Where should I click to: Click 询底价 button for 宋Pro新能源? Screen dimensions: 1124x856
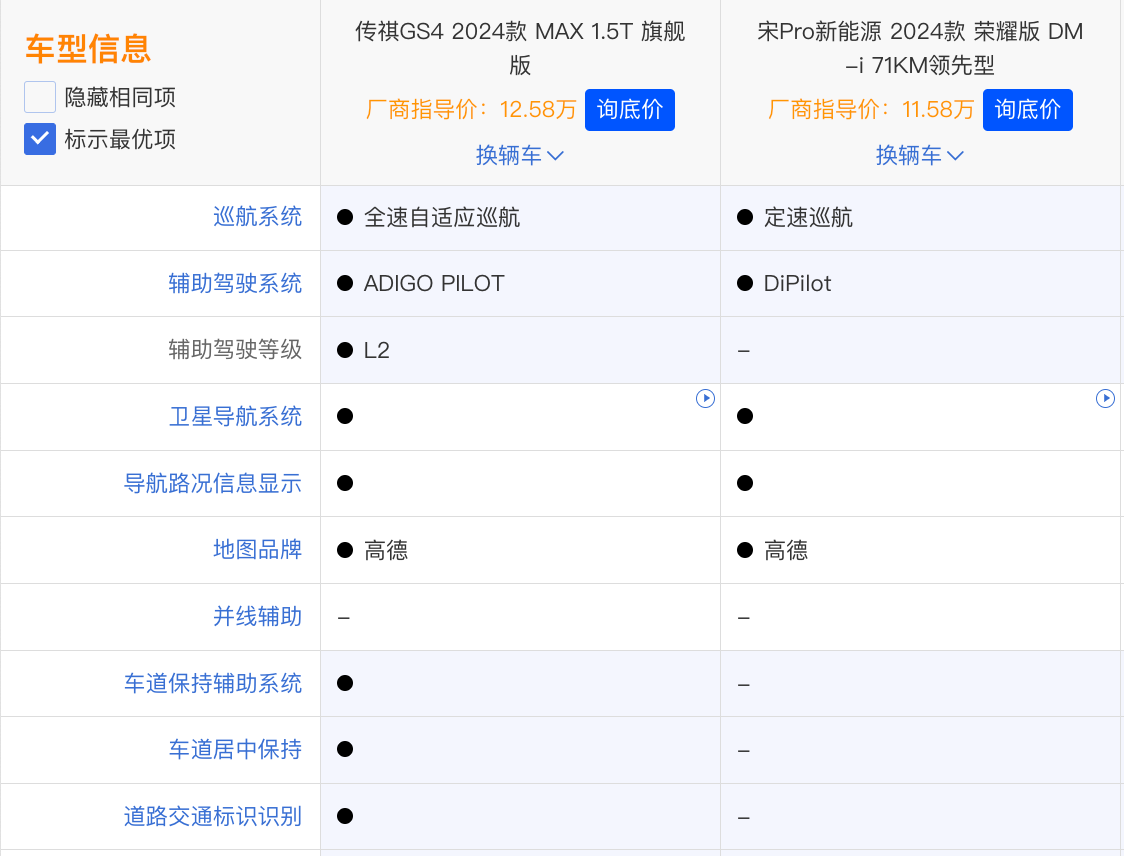[x=1027, y=110]
